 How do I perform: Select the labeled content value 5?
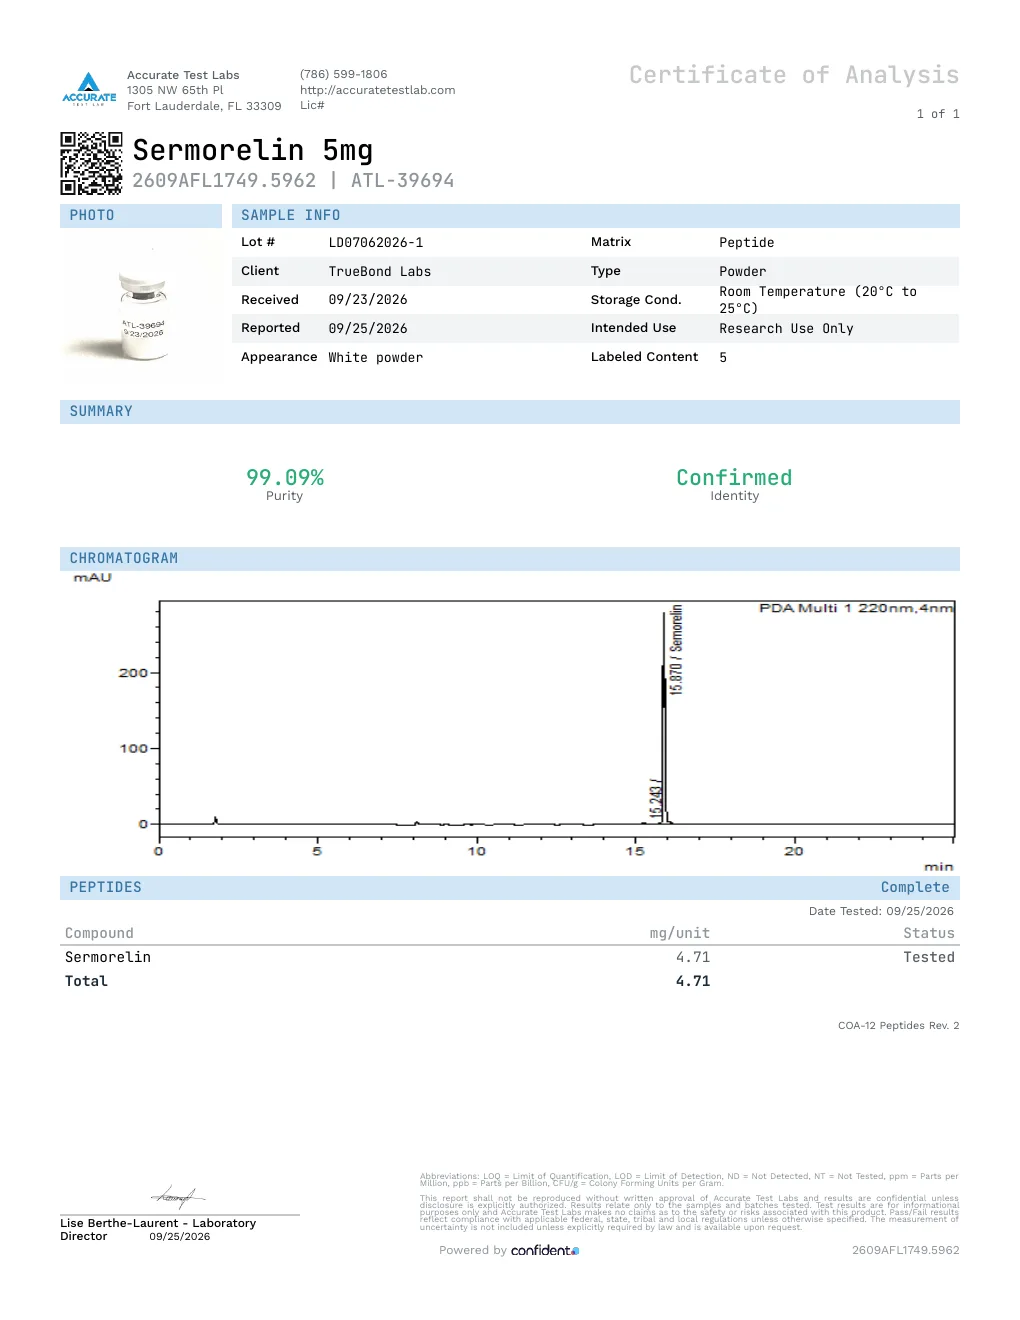[723, 358]
